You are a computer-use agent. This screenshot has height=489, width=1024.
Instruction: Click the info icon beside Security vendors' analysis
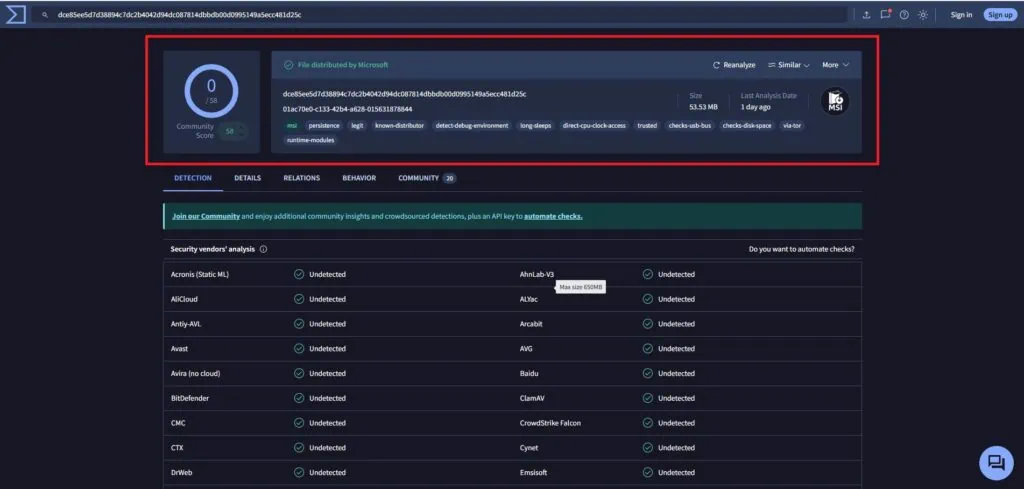click(x=263, y=249)
